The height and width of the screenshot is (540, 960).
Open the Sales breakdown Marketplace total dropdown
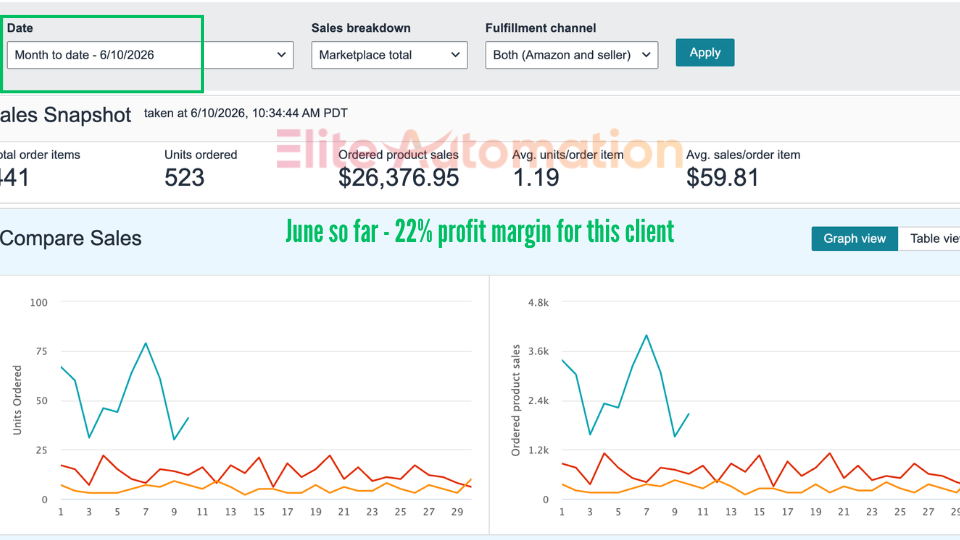[x=389, y=55]
